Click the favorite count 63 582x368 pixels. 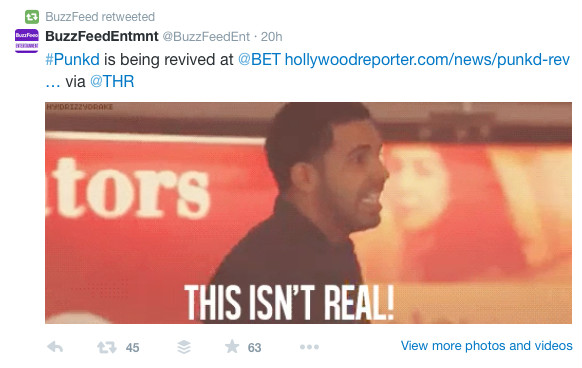coord(255,348)
